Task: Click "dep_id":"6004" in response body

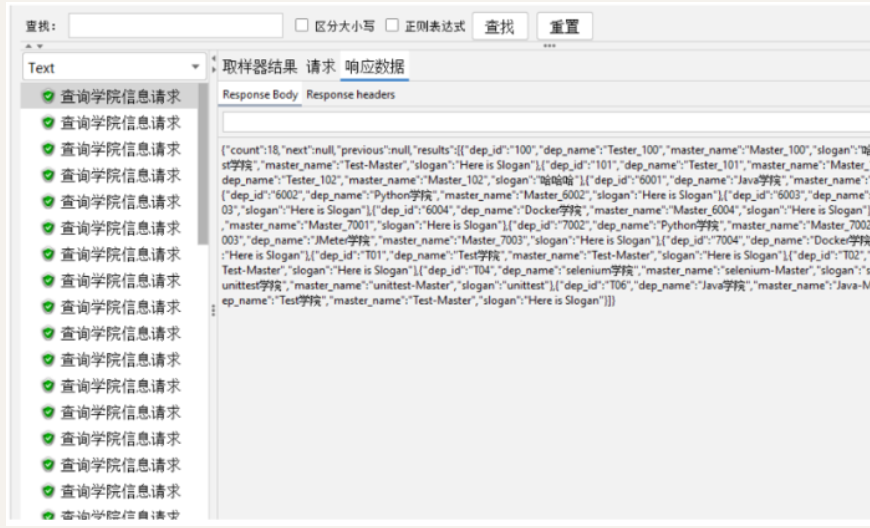Action: (416, 210)
